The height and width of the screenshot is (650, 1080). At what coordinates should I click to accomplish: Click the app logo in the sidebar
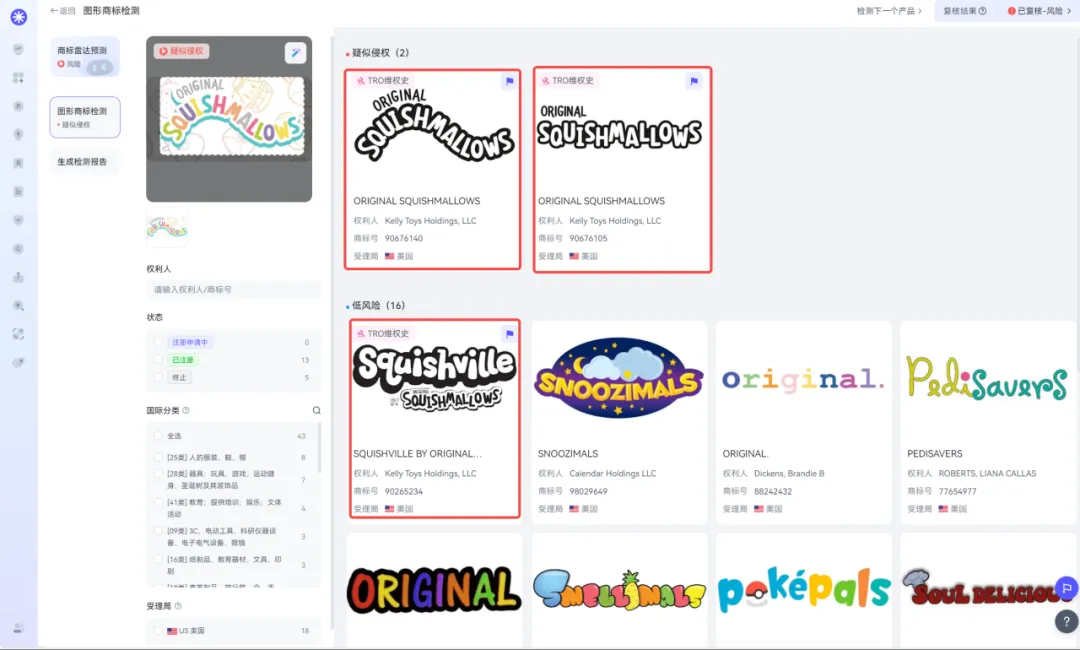coord(19,17)
